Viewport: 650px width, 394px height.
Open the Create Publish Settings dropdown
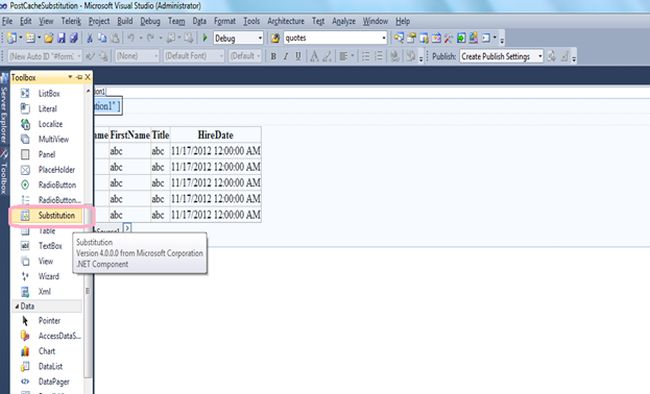540,56
